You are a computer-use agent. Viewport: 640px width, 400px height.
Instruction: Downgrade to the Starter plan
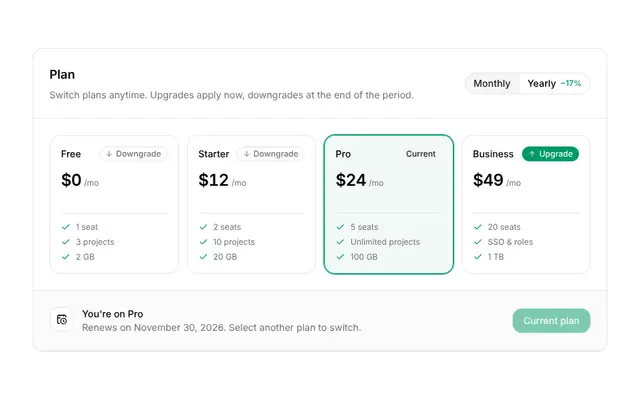click(x=271, y=154)
